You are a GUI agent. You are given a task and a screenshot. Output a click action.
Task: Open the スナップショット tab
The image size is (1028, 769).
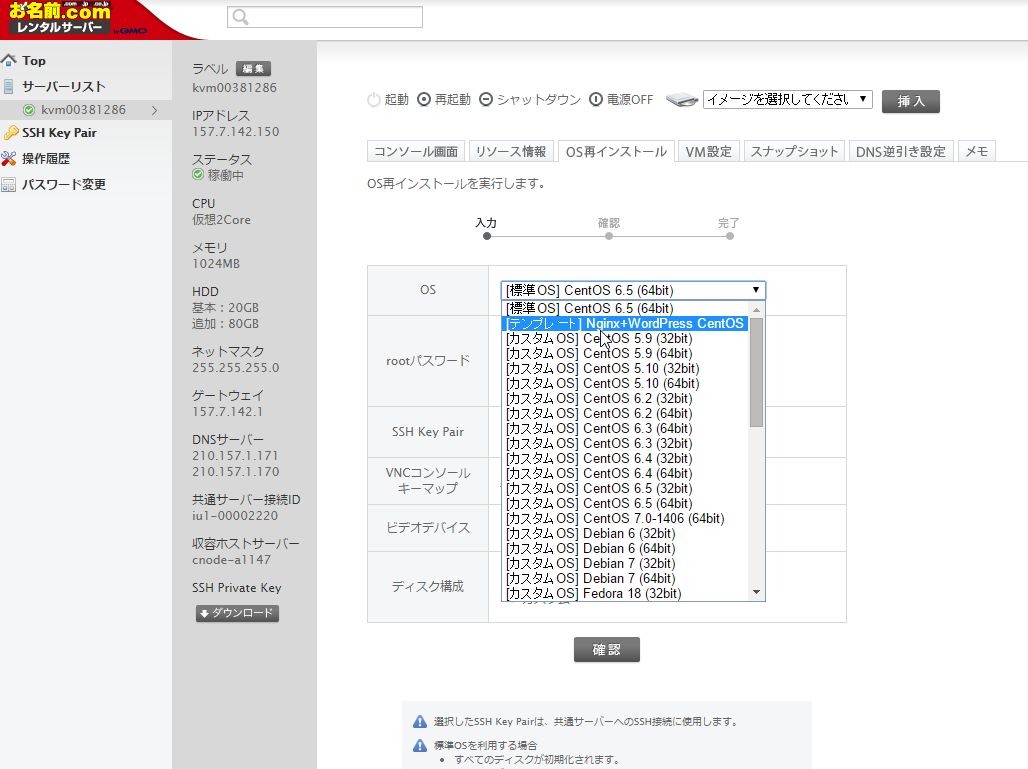tap(794, 151)
